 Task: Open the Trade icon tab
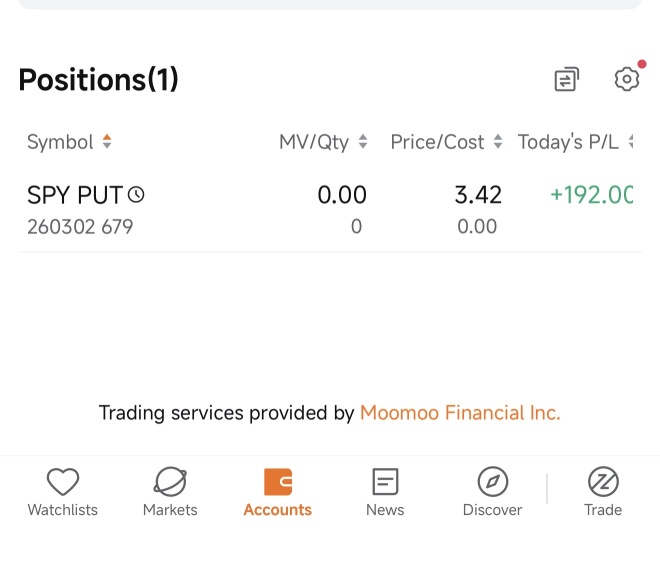[x=603, y=482]
